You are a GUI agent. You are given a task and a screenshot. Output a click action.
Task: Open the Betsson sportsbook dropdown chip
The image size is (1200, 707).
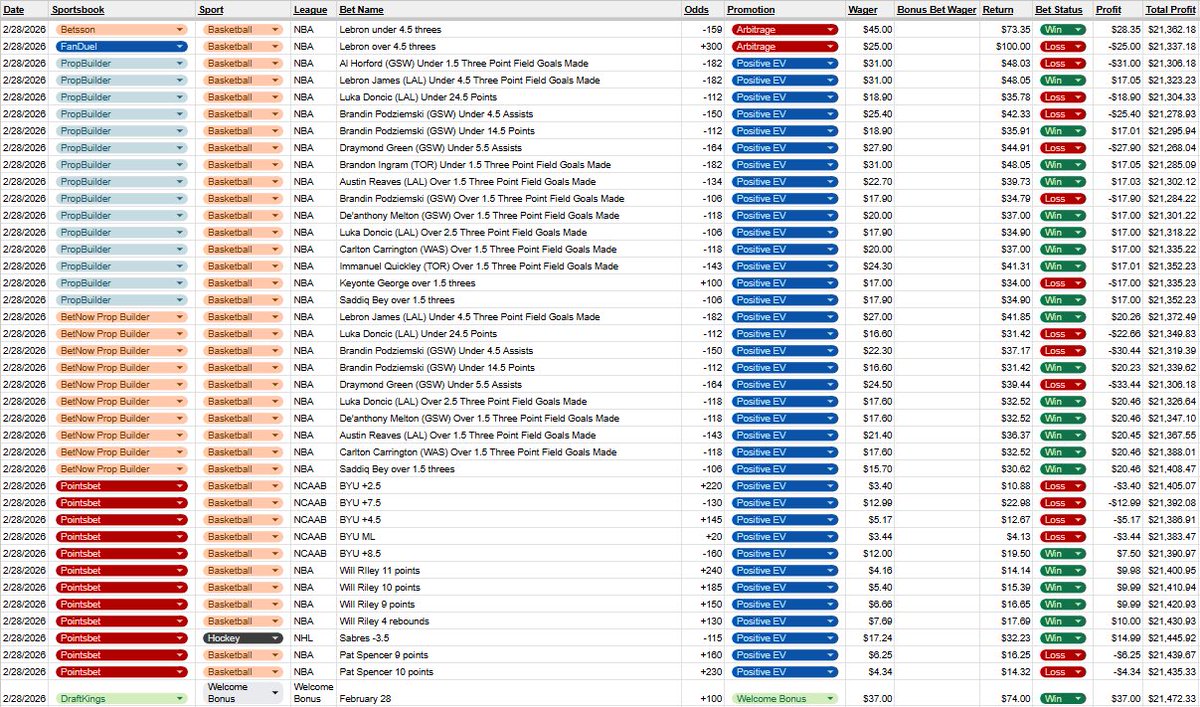click(123, 29)
